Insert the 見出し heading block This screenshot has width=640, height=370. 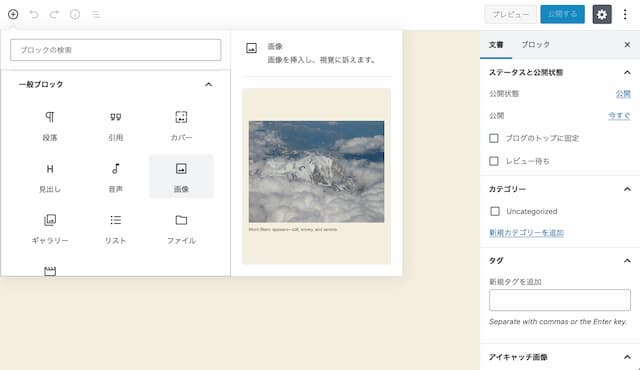pos(50,177)
